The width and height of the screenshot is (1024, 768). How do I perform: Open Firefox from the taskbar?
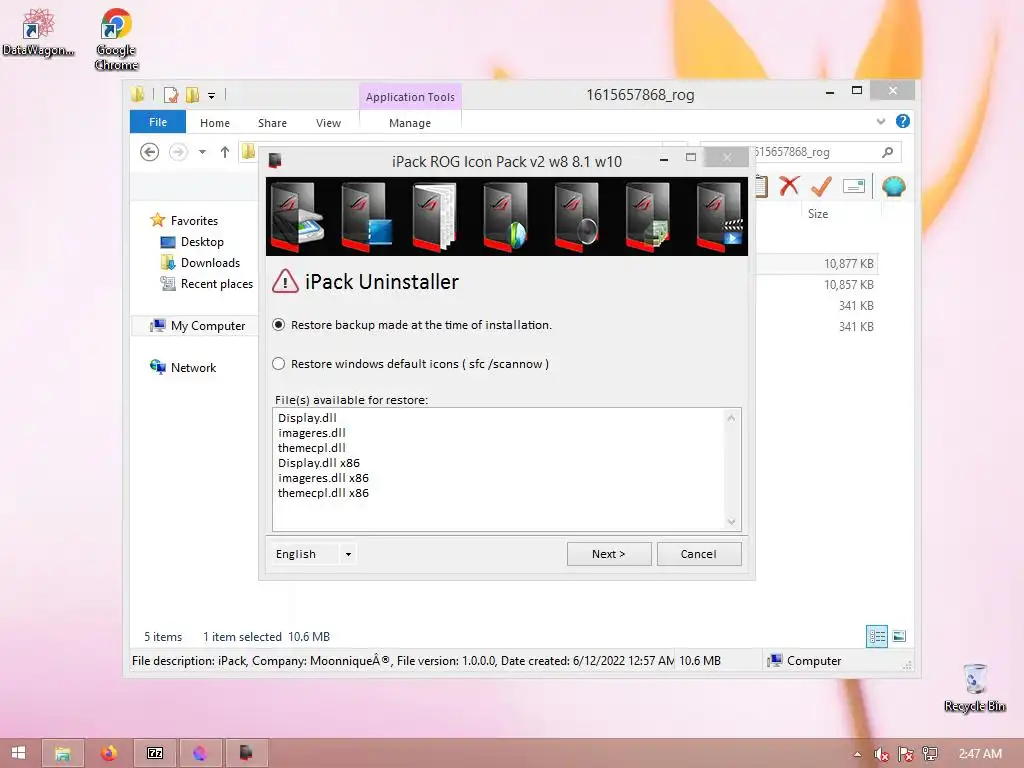(109, 753)
